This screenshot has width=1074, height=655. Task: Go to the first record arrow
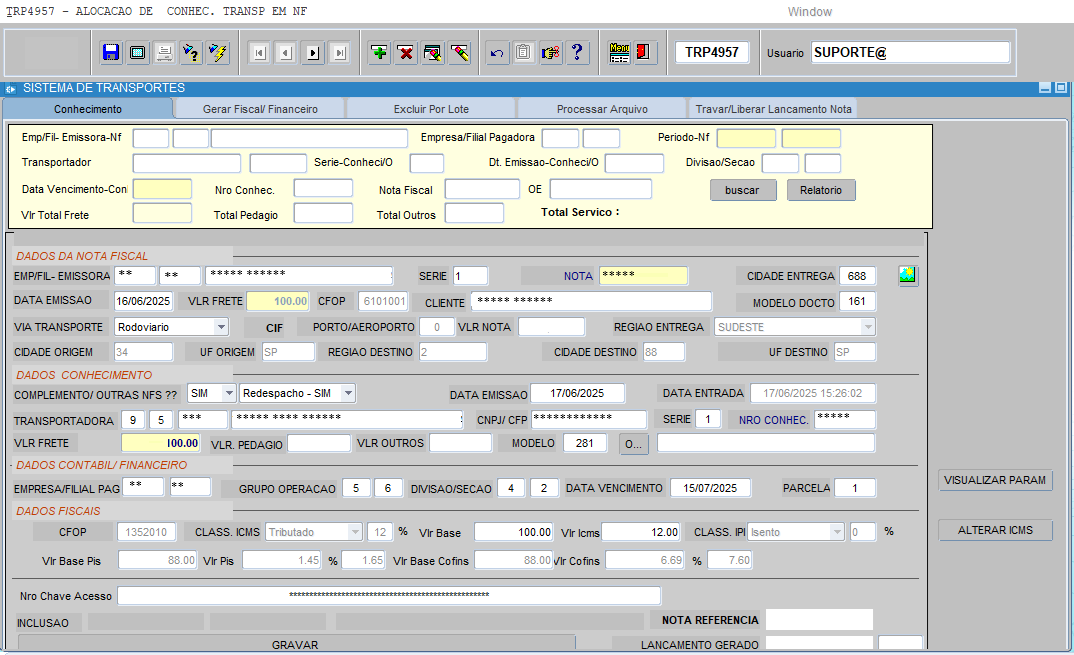click(259, 53)
